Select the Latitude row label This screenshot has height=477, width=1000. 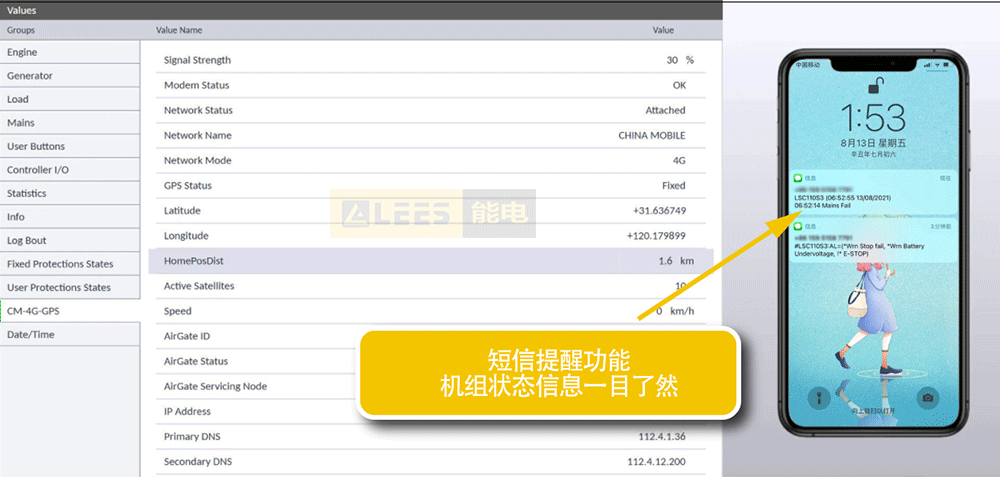182,211
